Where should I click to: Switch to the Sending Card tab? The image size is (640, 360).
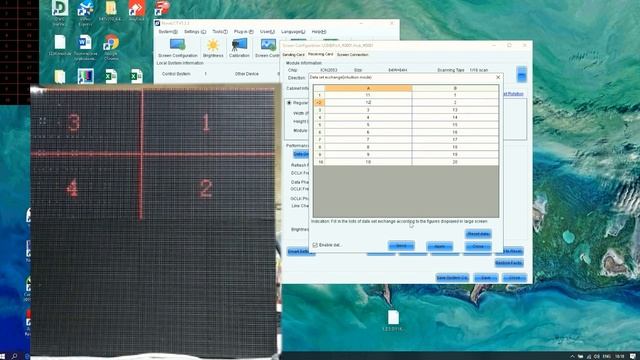point(293,54)
